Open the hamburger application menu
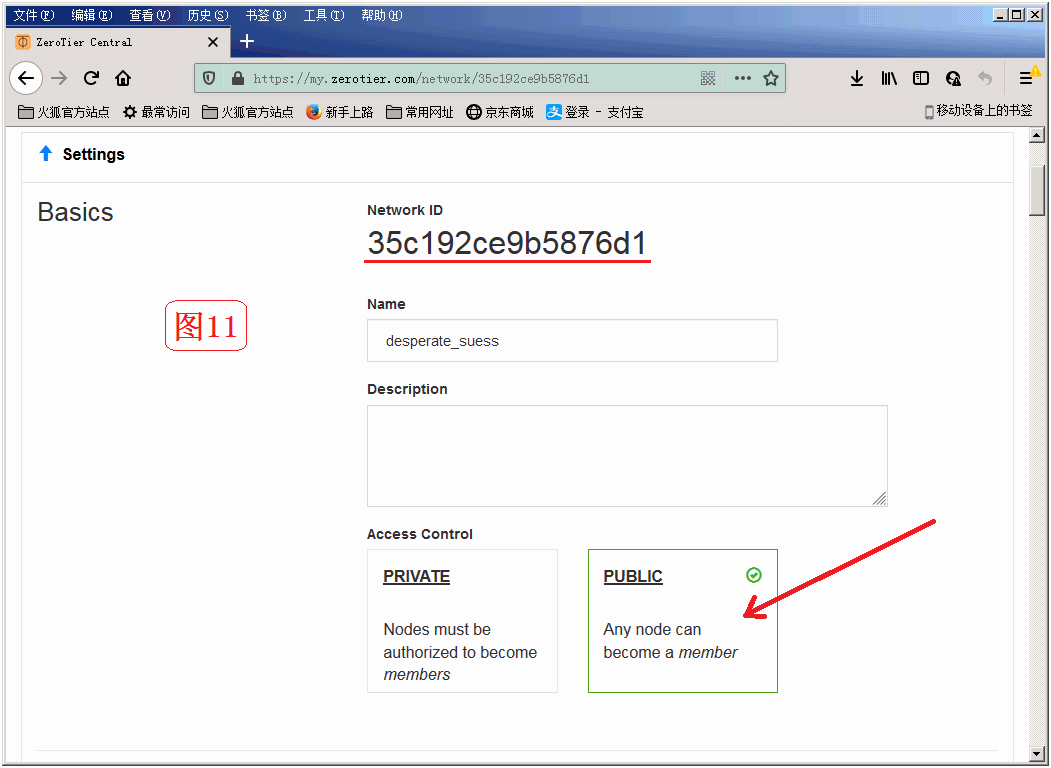Viewport: 1051px width, 768px height. tap(1026, 78)
